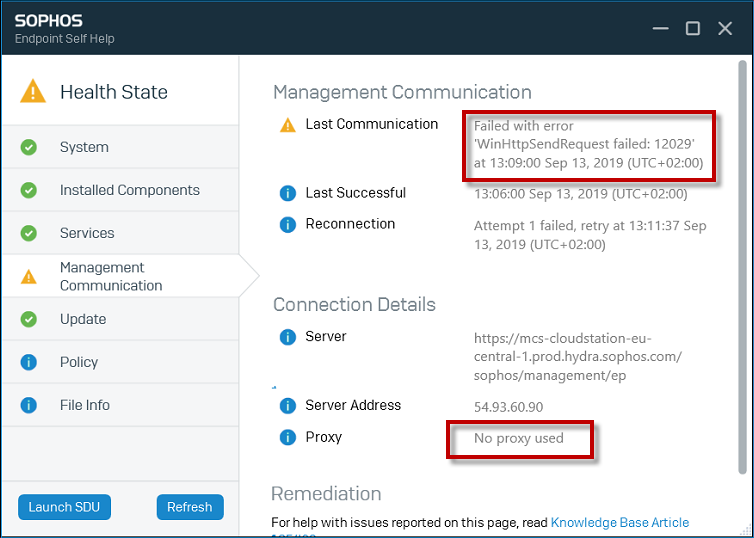
Task: Click the vertical scrollbar on the right
Action: point(743,267)
